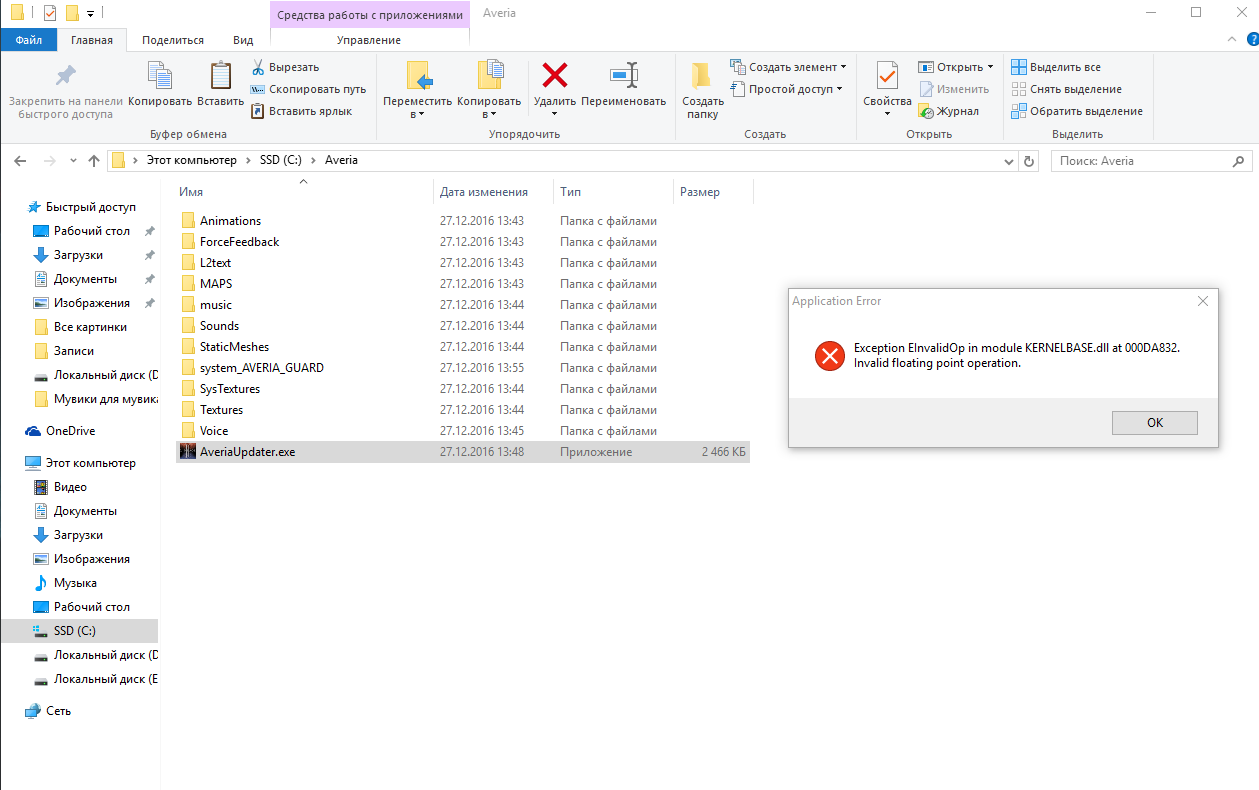Click the Журнал history button
This screenshot has width=1259, height=790.
click(949, 111)
